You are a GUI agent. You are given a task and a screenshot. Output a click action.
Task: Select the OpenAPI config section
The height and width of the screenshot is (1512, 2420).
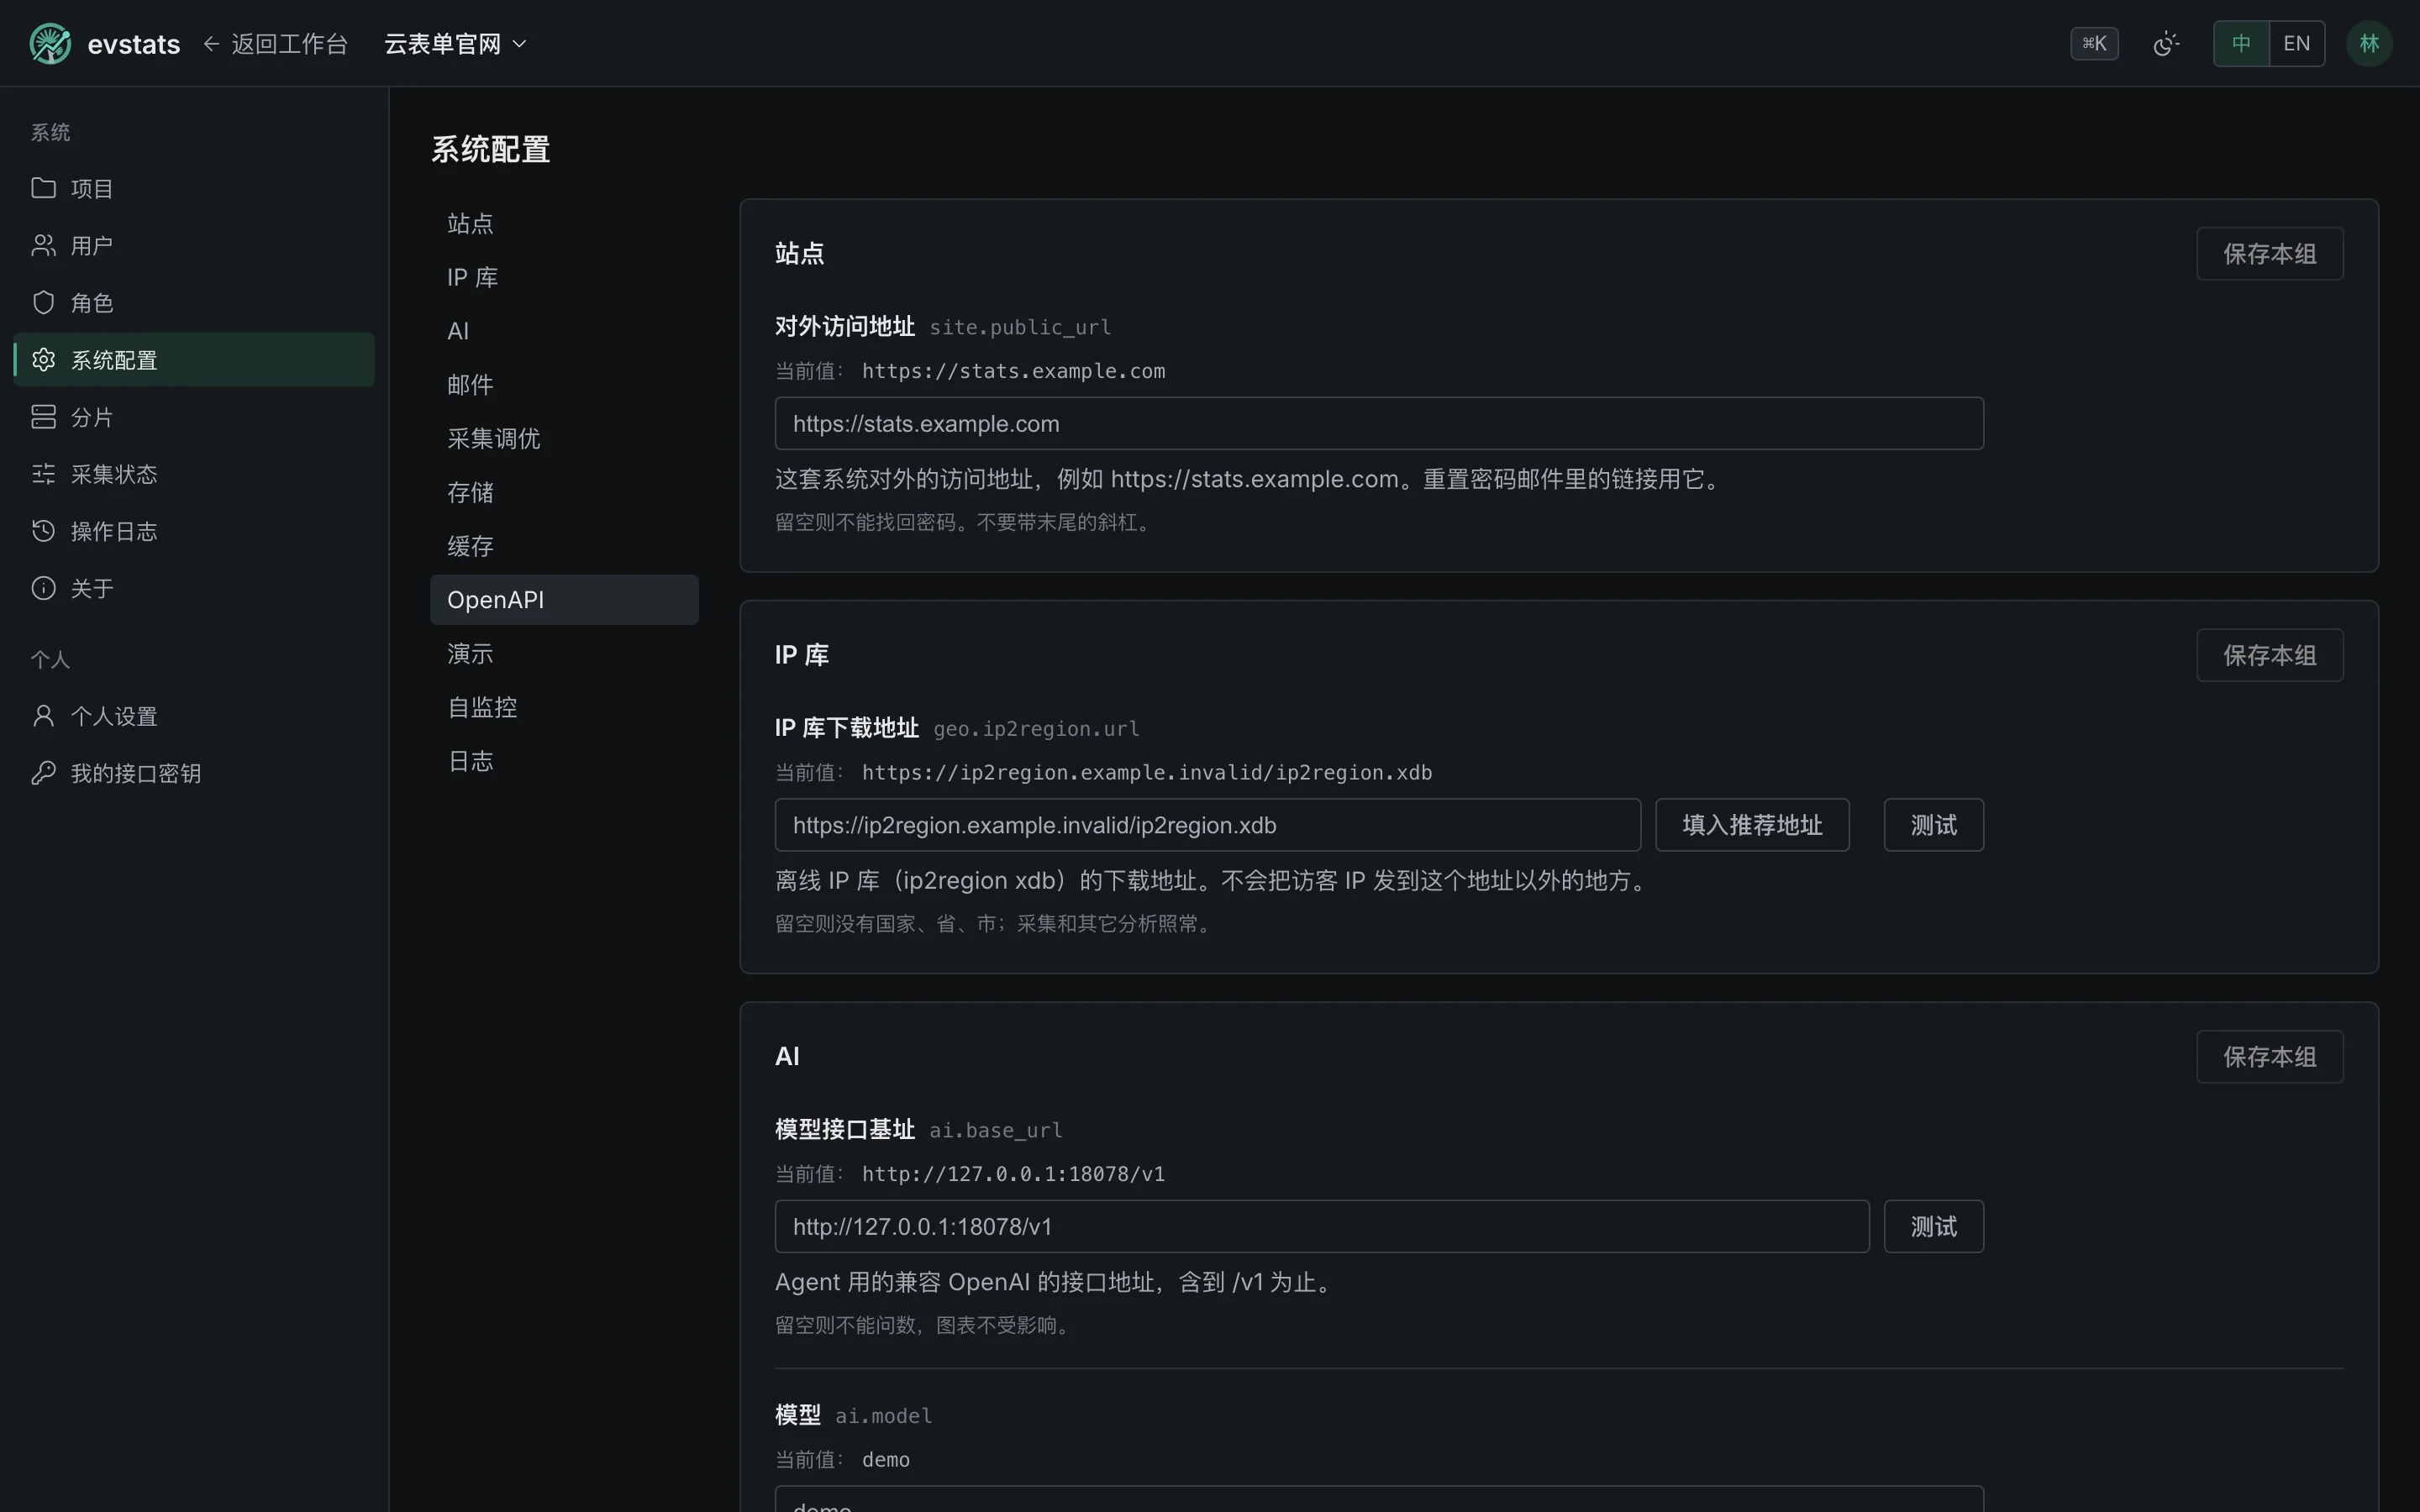pyautogui.click(x=564, y=600)
